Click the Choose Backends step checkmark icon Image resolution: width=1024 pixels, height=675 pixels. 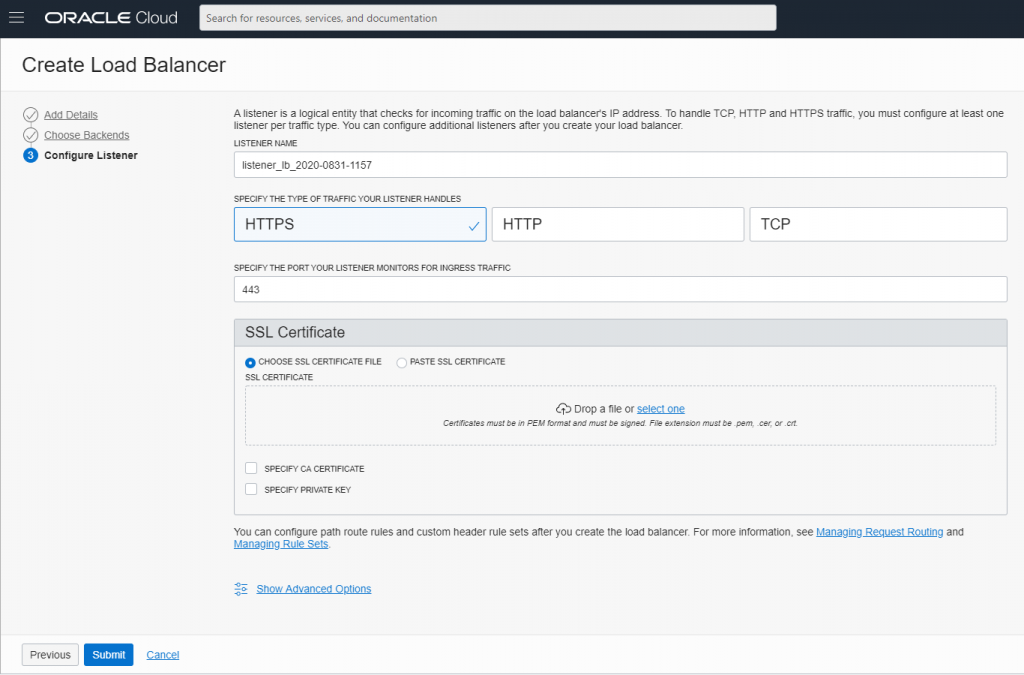click(x=30, y=135)
